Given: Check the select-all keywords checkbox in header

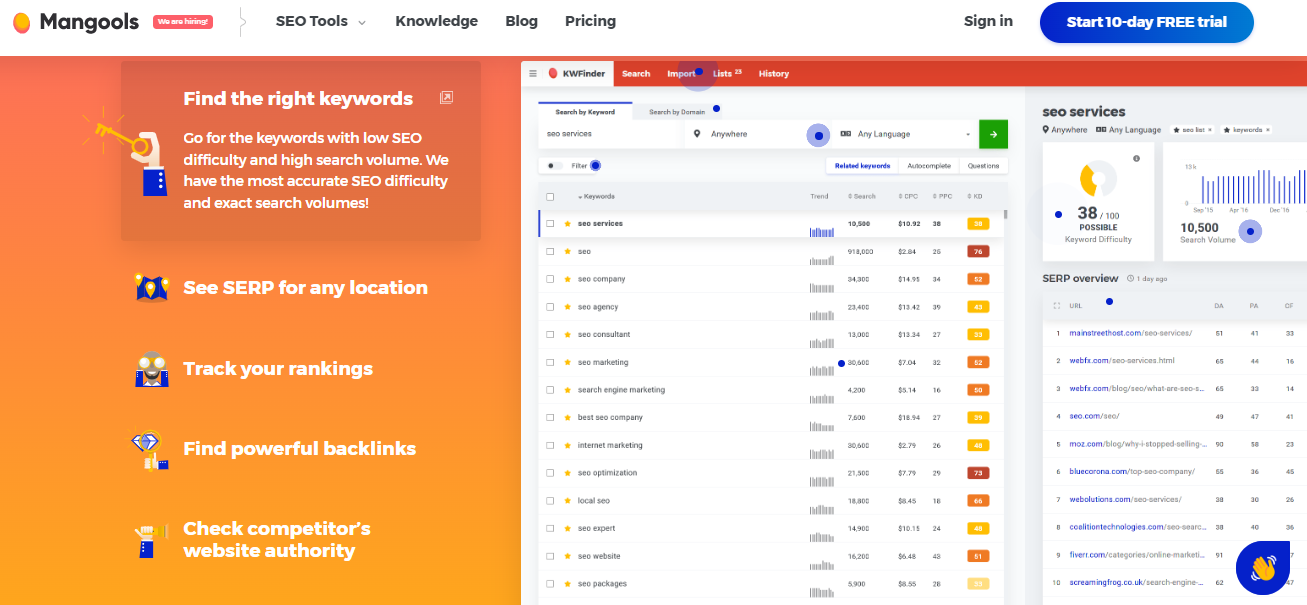Looking at the screenshot, I should pyautogui.click(x=550, y=197).
